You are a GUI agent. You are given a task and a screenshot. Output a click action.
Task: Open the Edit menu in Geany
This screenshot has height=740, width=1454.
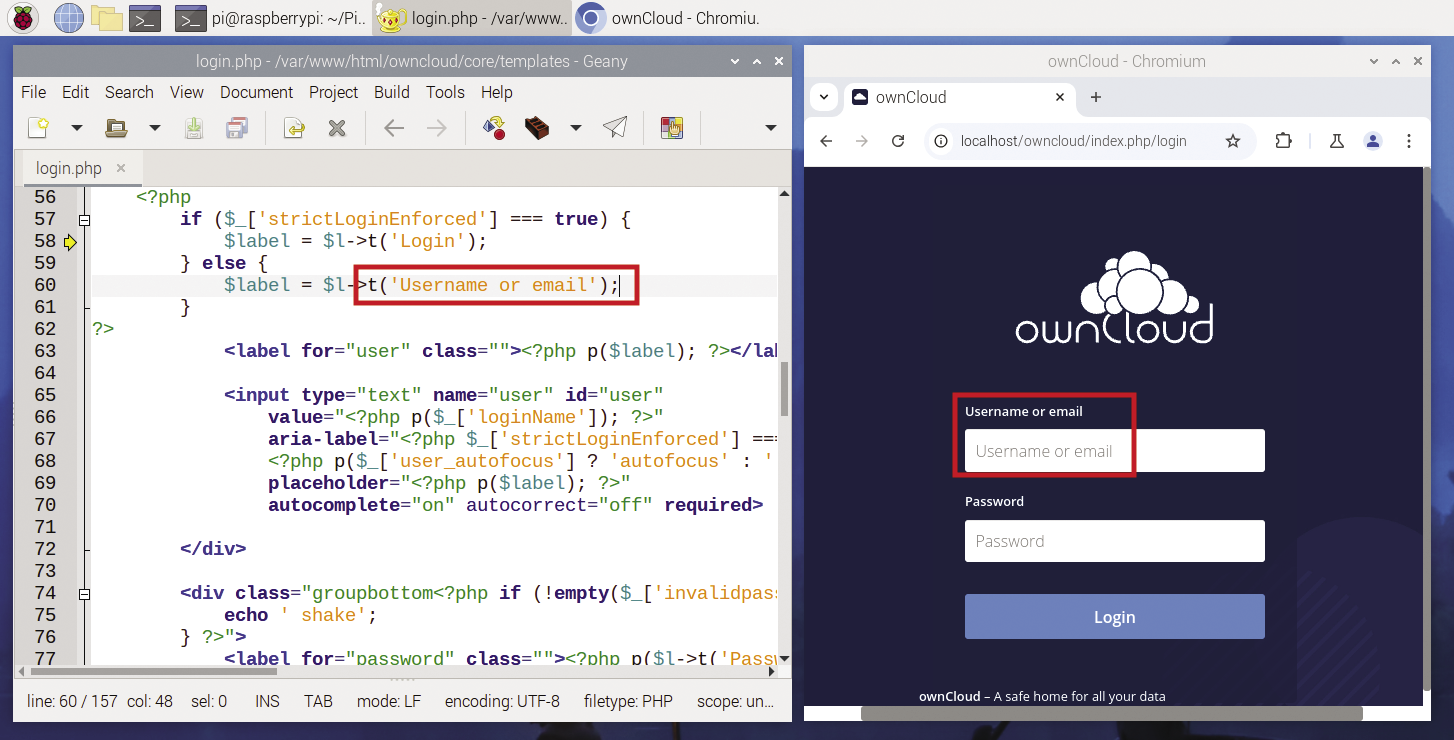75,92
